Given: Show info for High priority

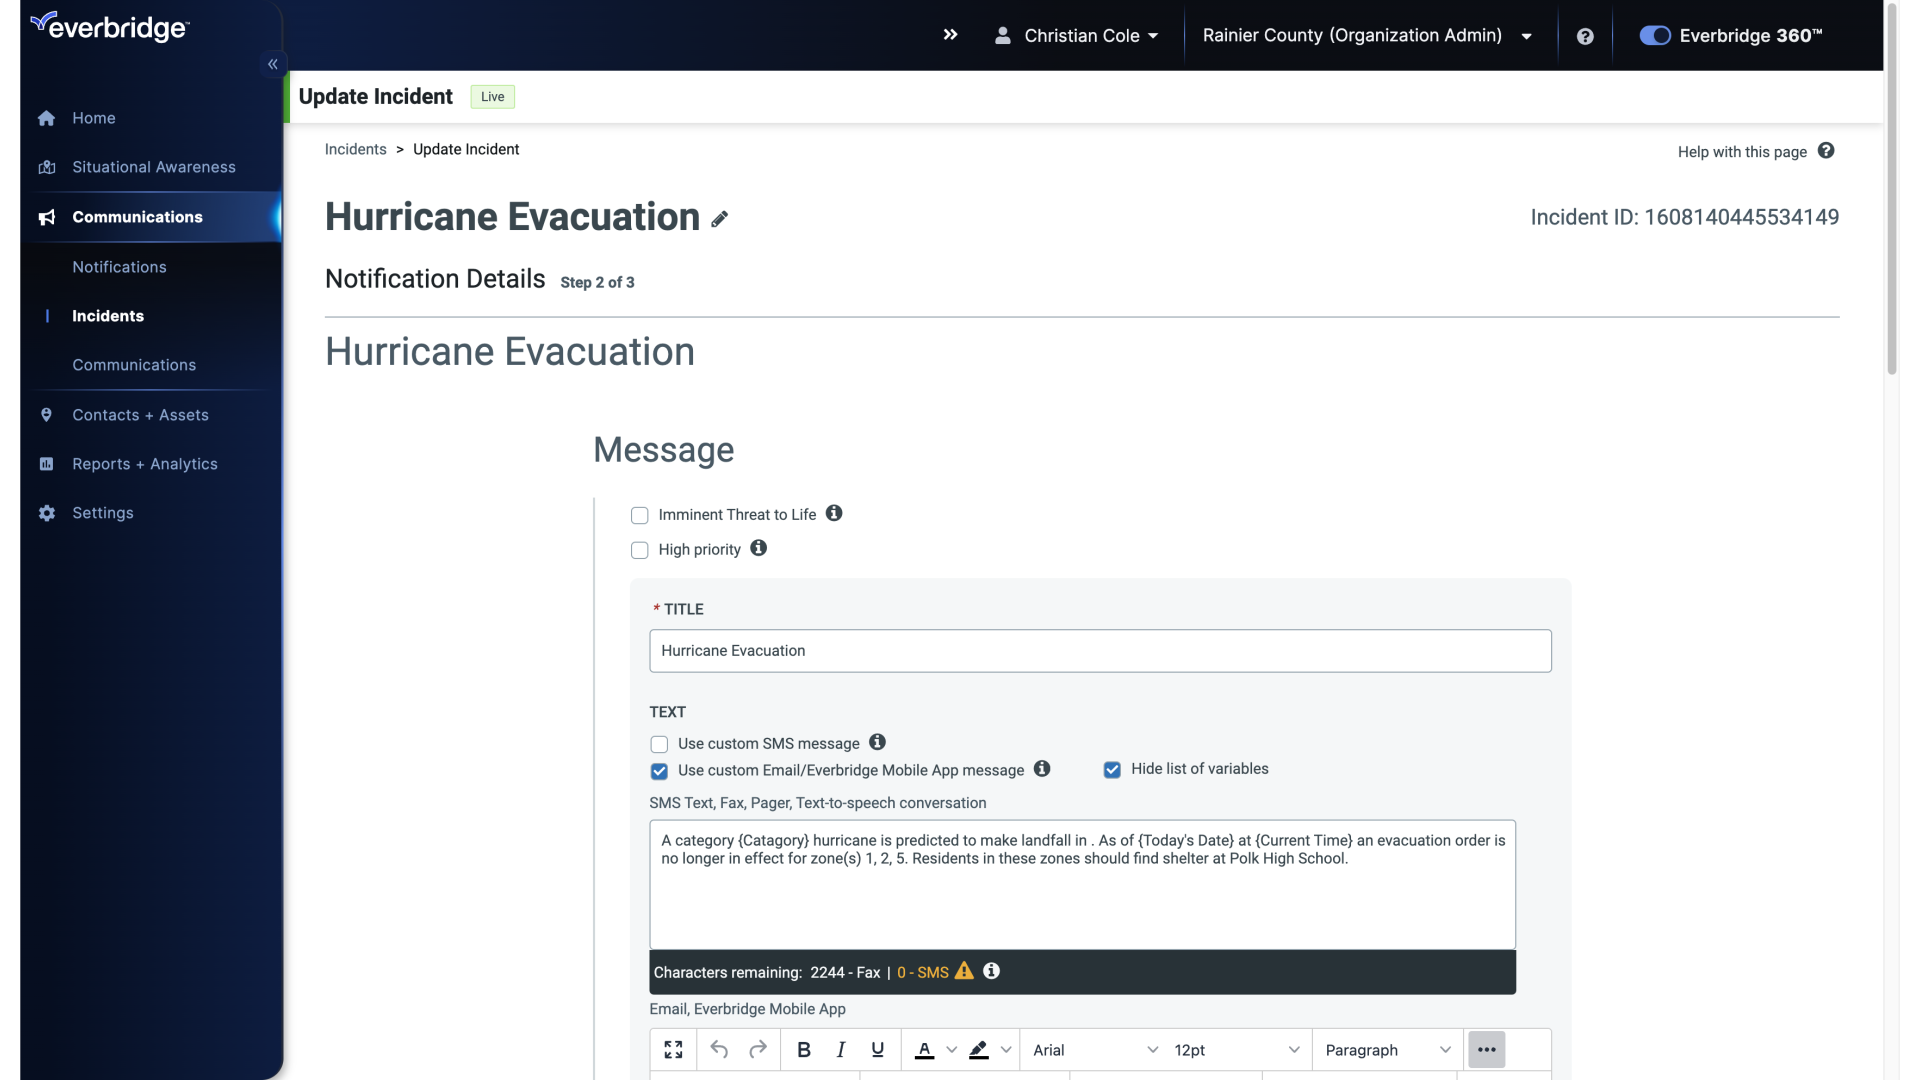Looking at the screenshot, I should click(x=759, y=548).
